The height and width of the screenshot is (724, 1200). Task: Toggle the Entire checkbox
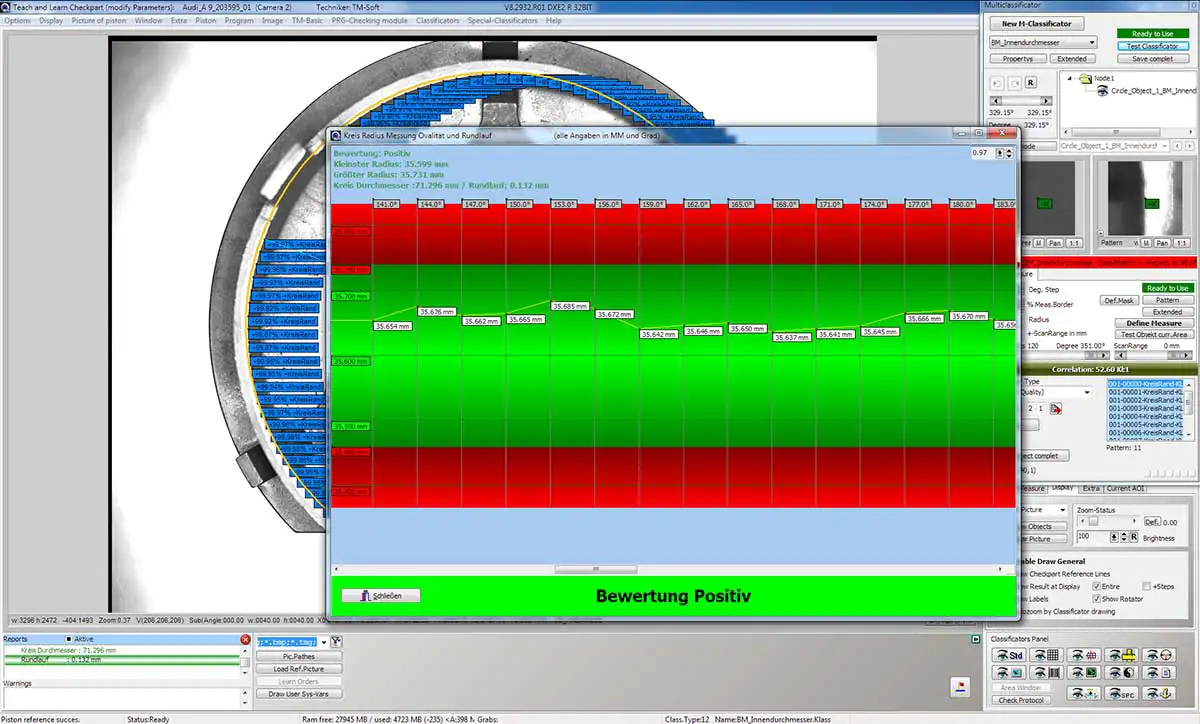[1097, 587]
